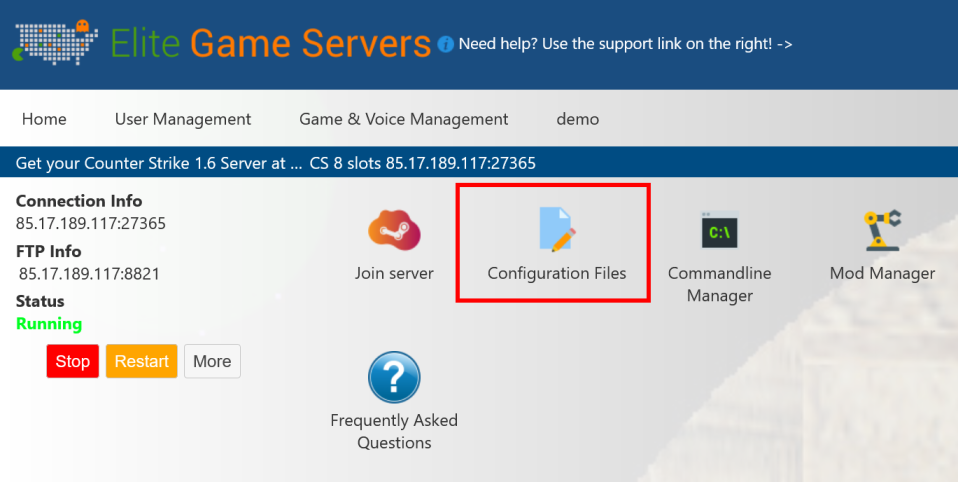Open the demo user menu
This screenshot has height=482, width=958.
577,119
